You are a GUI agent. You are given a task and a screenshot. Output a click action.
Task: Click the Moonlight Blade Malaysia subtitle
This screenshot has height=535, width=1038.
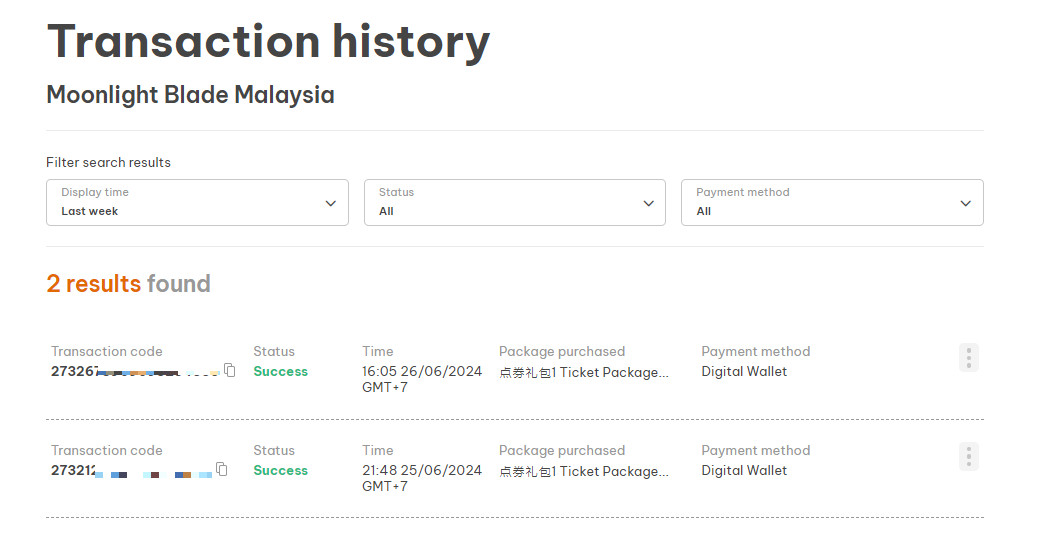click(x=190, y=95)
